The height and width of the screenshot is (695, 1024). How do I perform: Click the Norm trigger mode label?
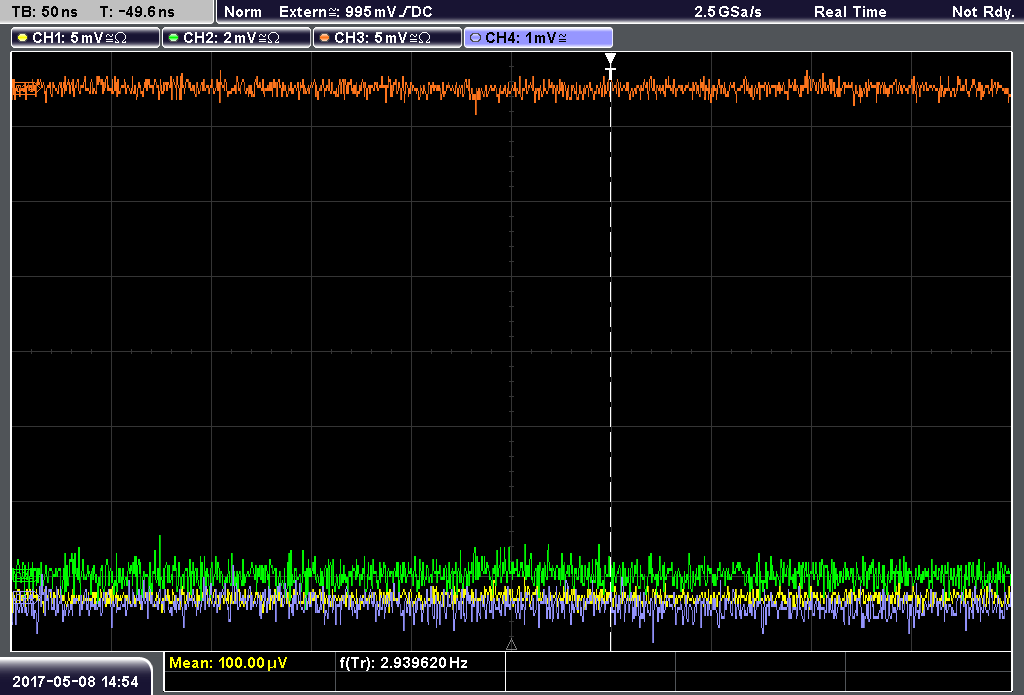(243, 12)
